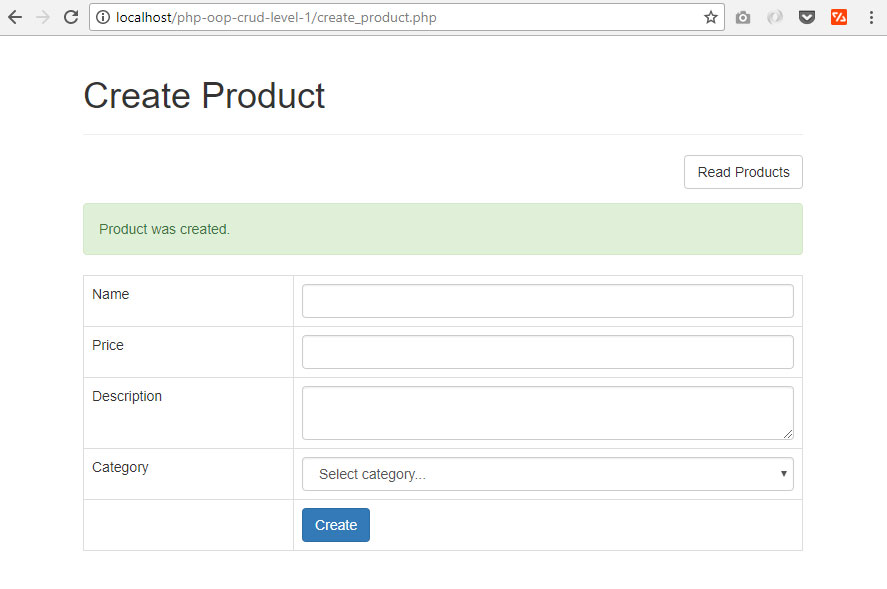This screenshot has height=589, width=887.
Task: Click inside the Description textarea
Action: pyautogui.click(x=547, y=412)
